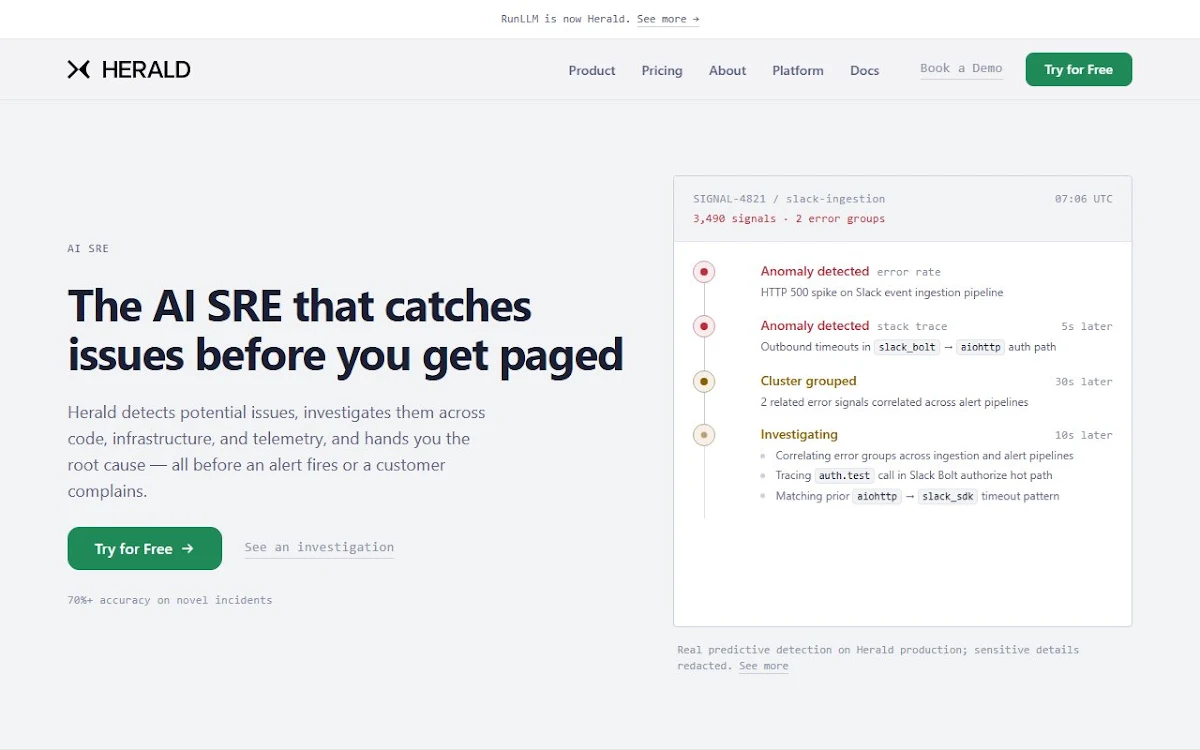Image resolution: width=1200 pixels, height=750 pixels.
Task: Click Correlating error groups bullet item
Action: [x=924, y=456]
